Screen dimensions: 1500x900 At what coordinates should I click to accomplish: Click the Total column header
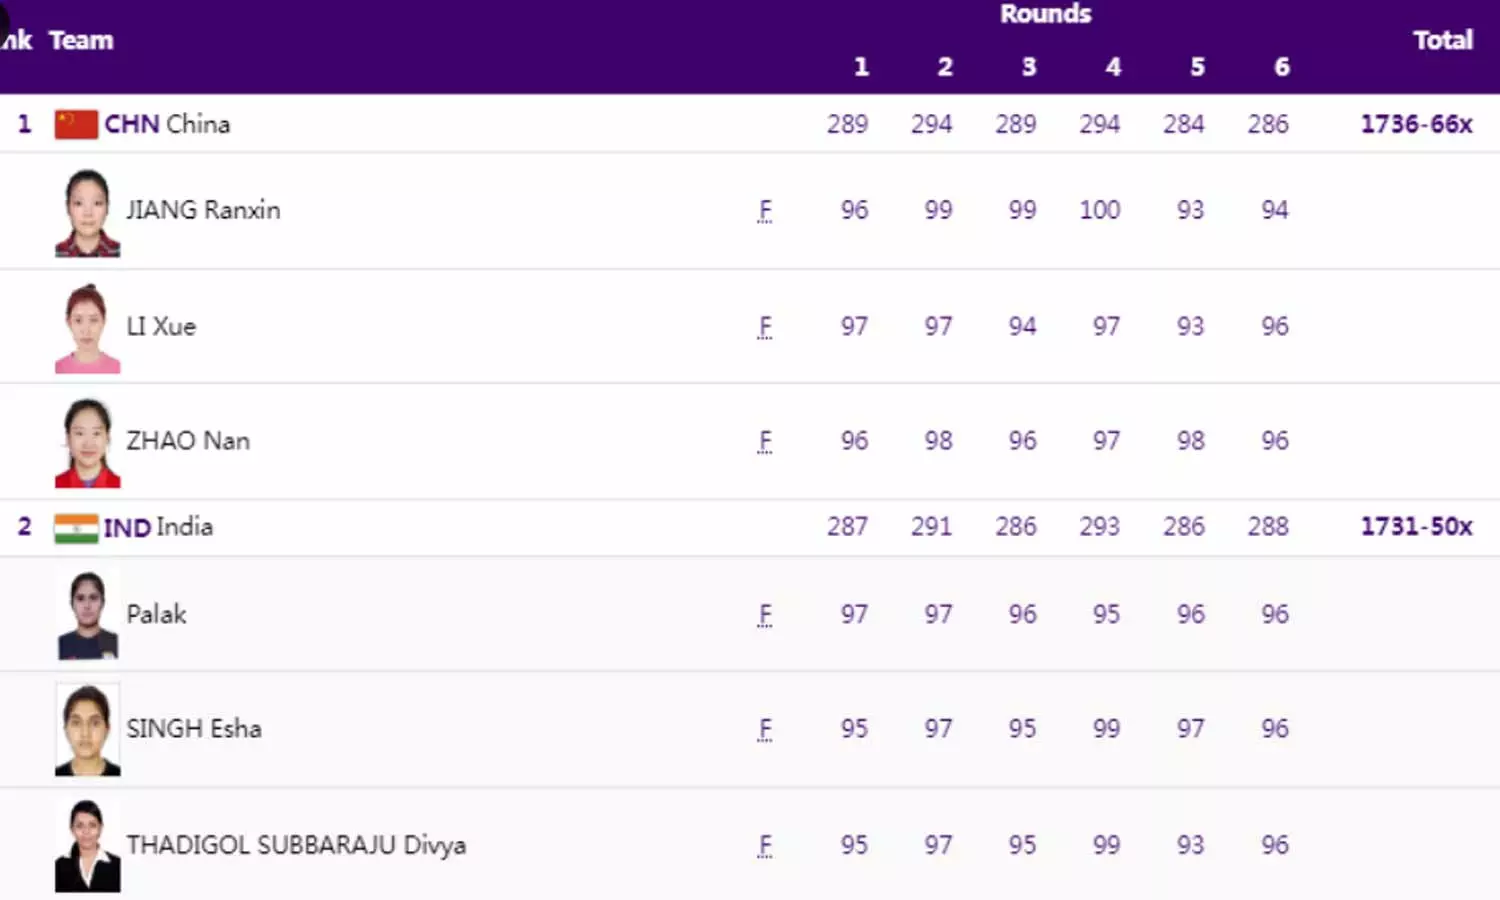pyautogui.click(x=1442, y=40)
